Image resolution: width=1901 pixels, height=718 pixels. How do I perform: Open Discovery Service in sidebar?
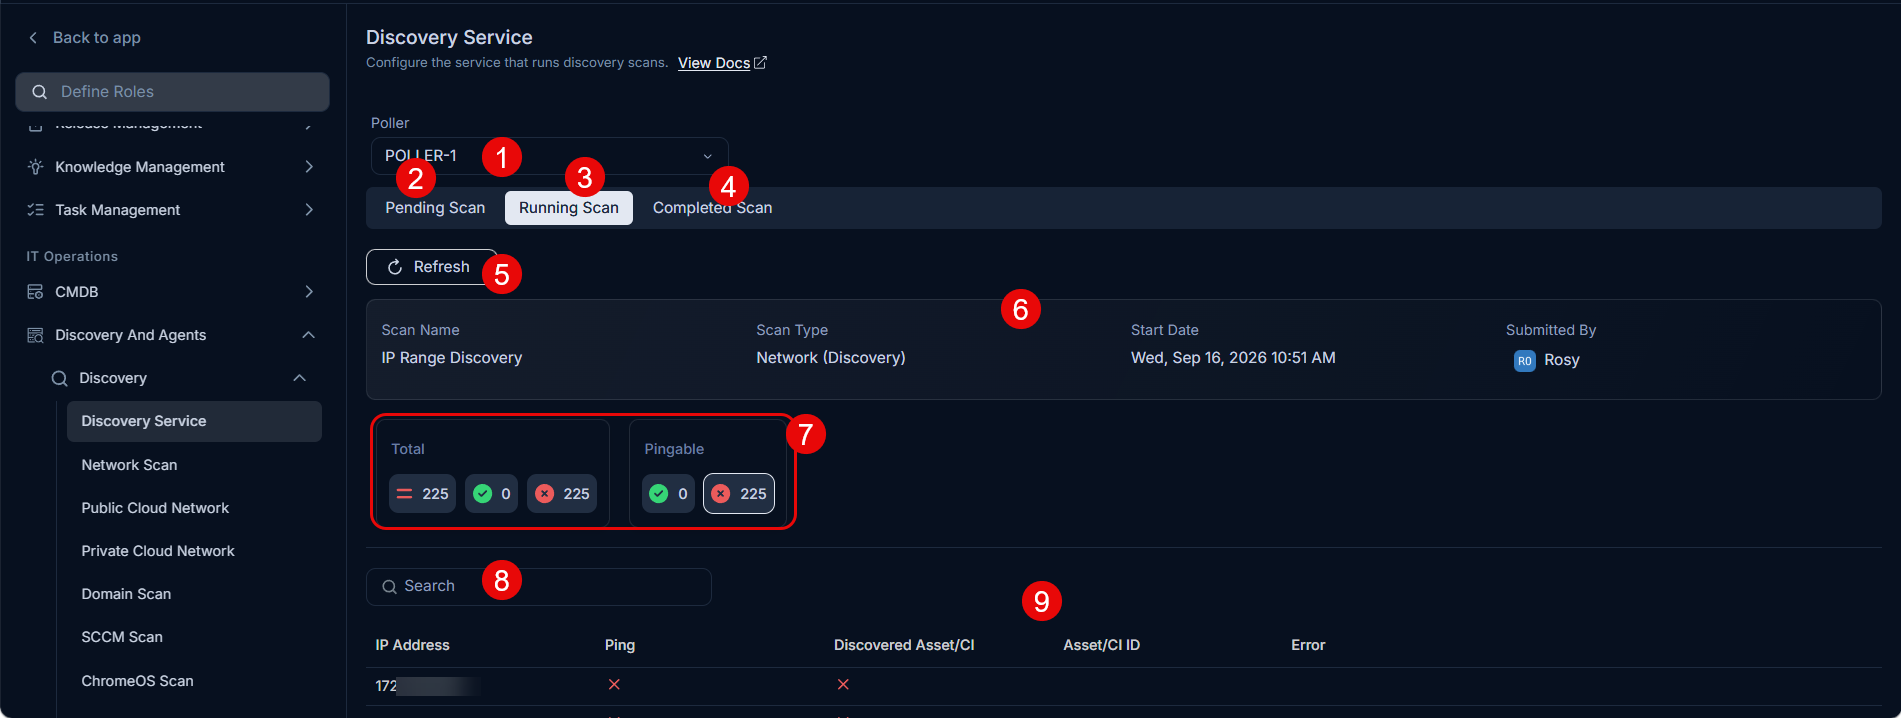pyautogui.click(x=194, y=421)
